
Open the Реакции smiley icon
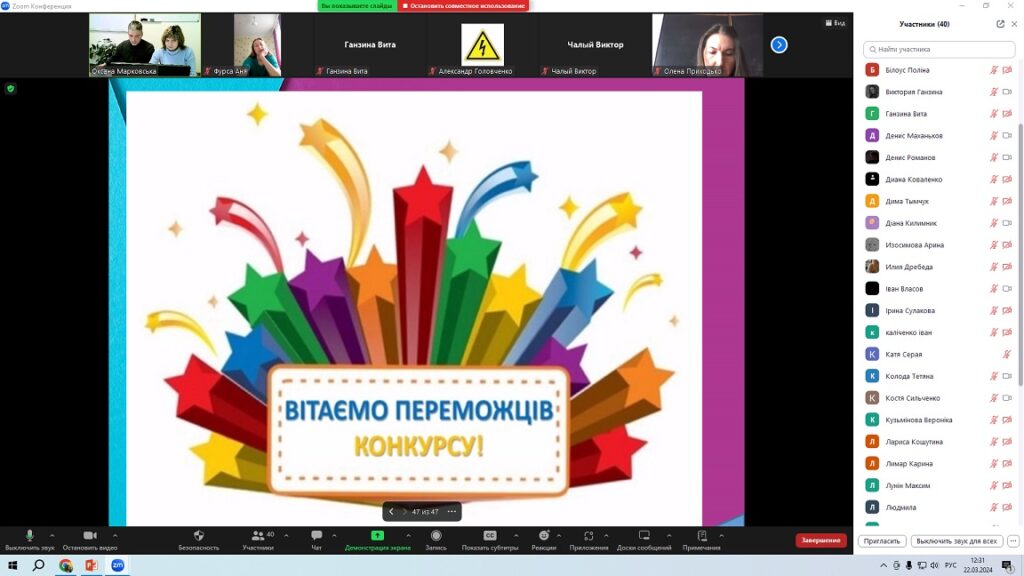click(x=543, y=536)
